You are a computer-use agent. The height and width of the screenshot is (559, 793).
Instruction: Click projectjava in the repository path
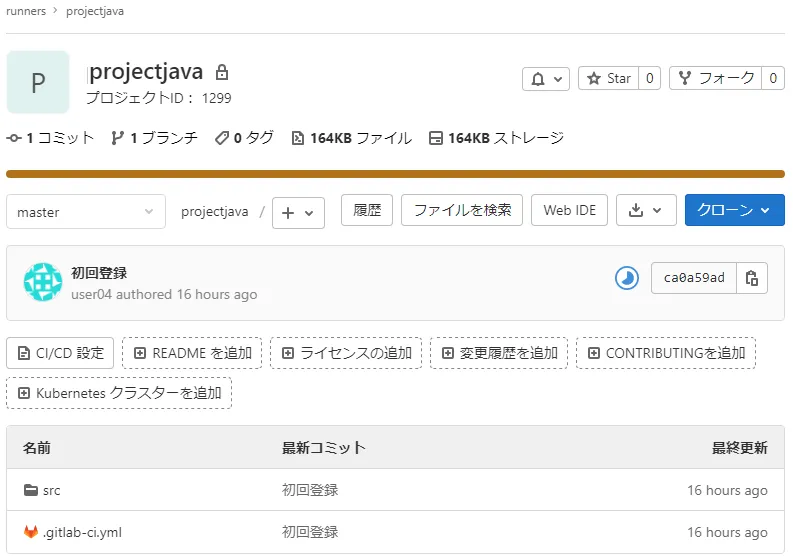[x=214, y=211]
